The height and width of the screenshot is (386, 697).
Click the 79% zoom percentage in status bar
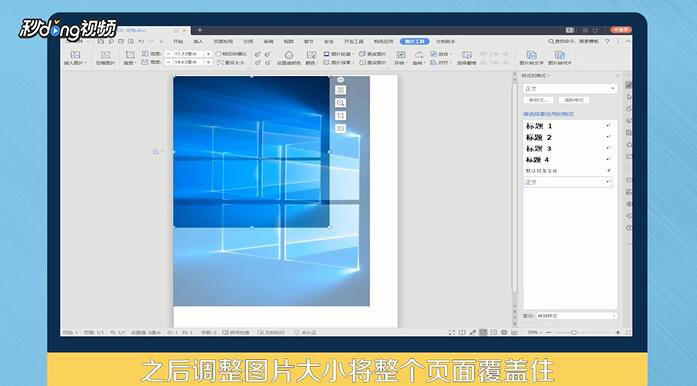pyautogui.click(x=533, y=332)
